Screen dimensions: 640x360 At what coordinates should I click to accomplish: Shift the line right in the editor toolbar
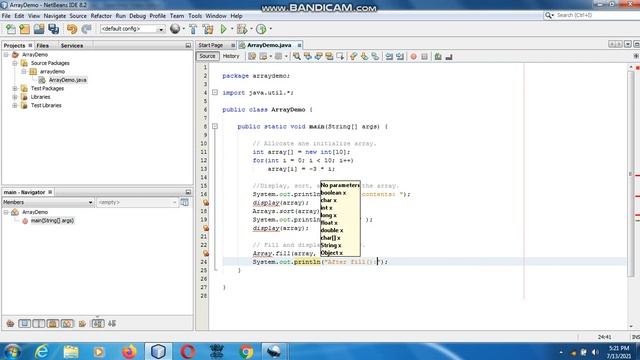(400, 57)
